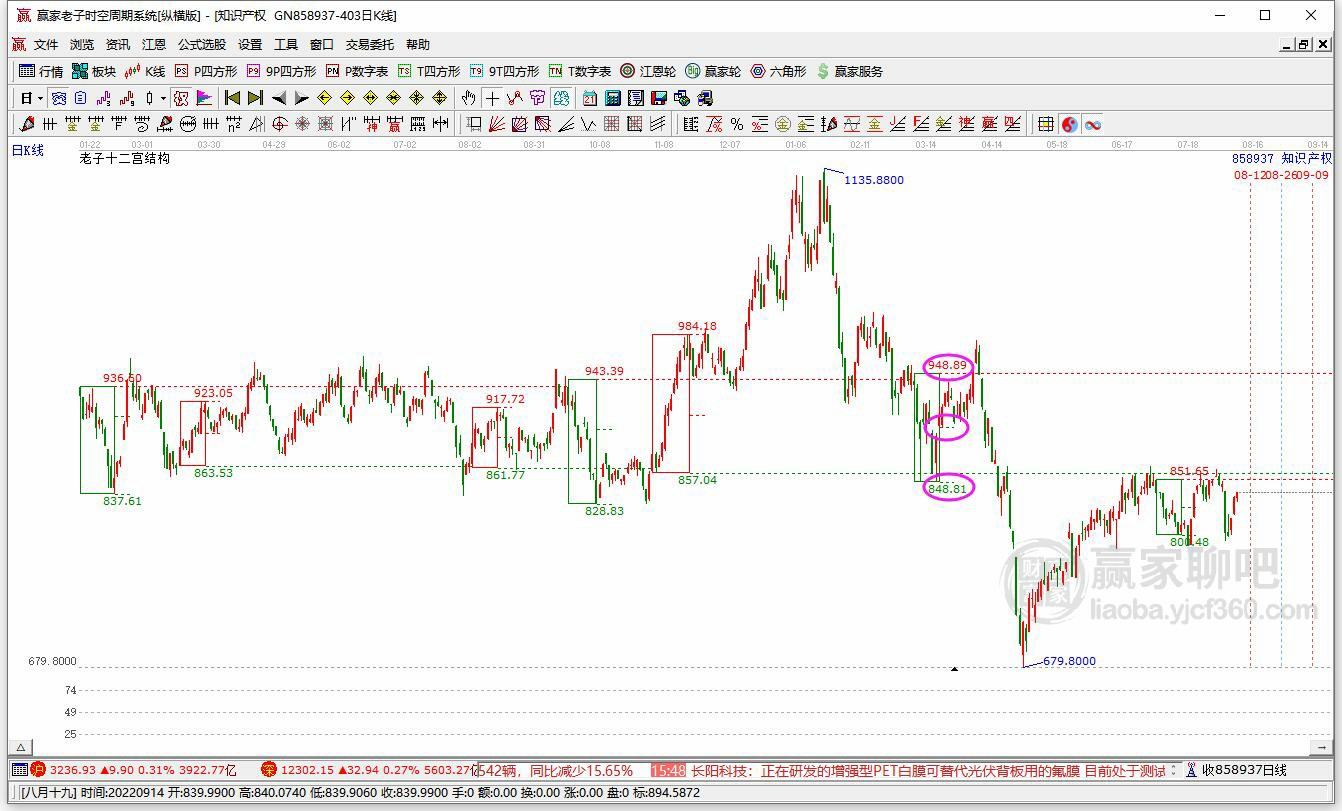This screenshot has width=1342, height=811.
Task: Open the T数字表 tool
Action: [x=580, y=71]
